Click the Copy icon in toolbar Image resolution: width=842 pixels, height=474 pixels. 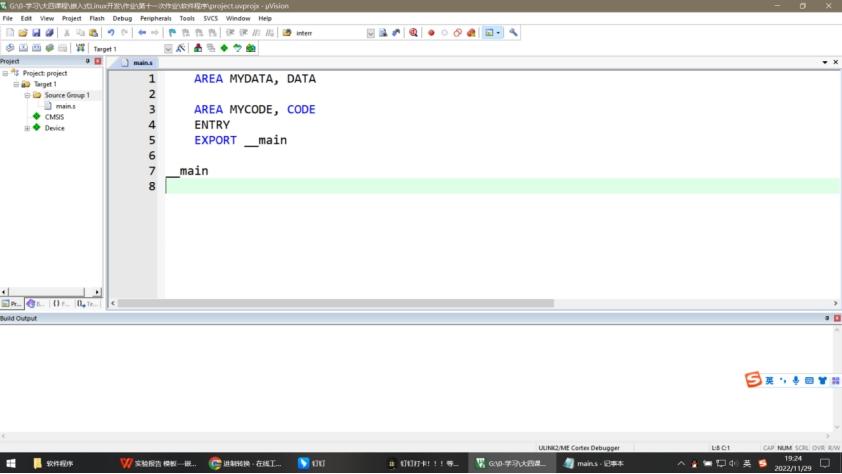[80, 33]
